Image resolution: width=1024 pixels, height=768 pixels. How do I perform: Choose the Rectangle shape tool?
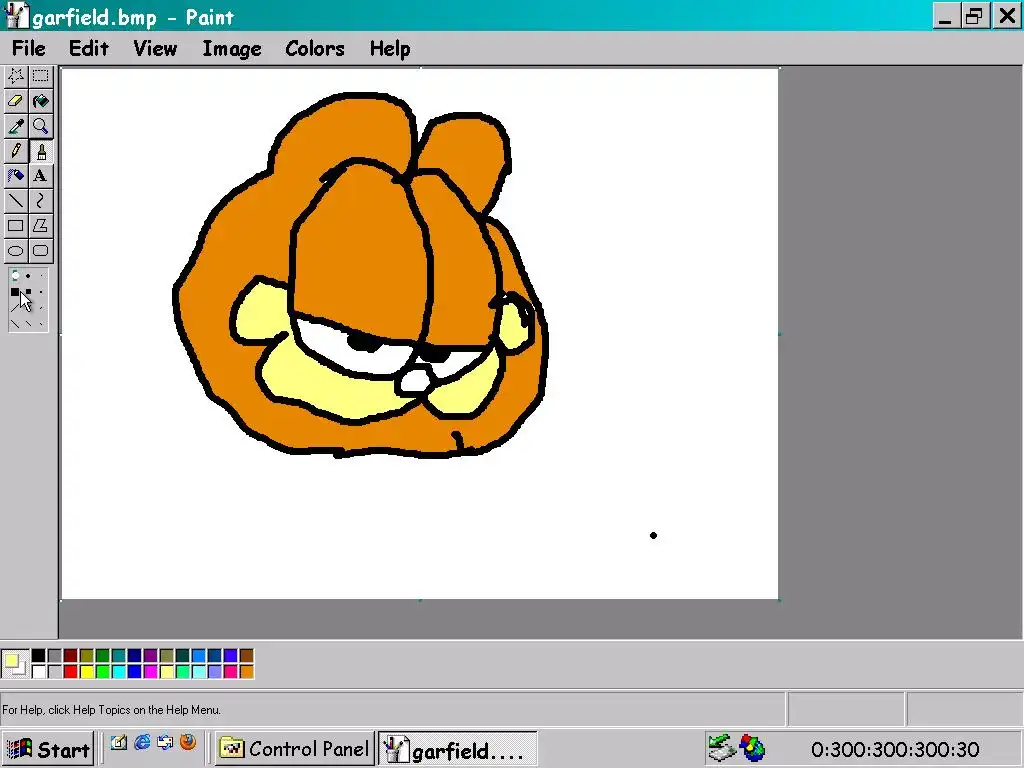(x=16, y=225)
